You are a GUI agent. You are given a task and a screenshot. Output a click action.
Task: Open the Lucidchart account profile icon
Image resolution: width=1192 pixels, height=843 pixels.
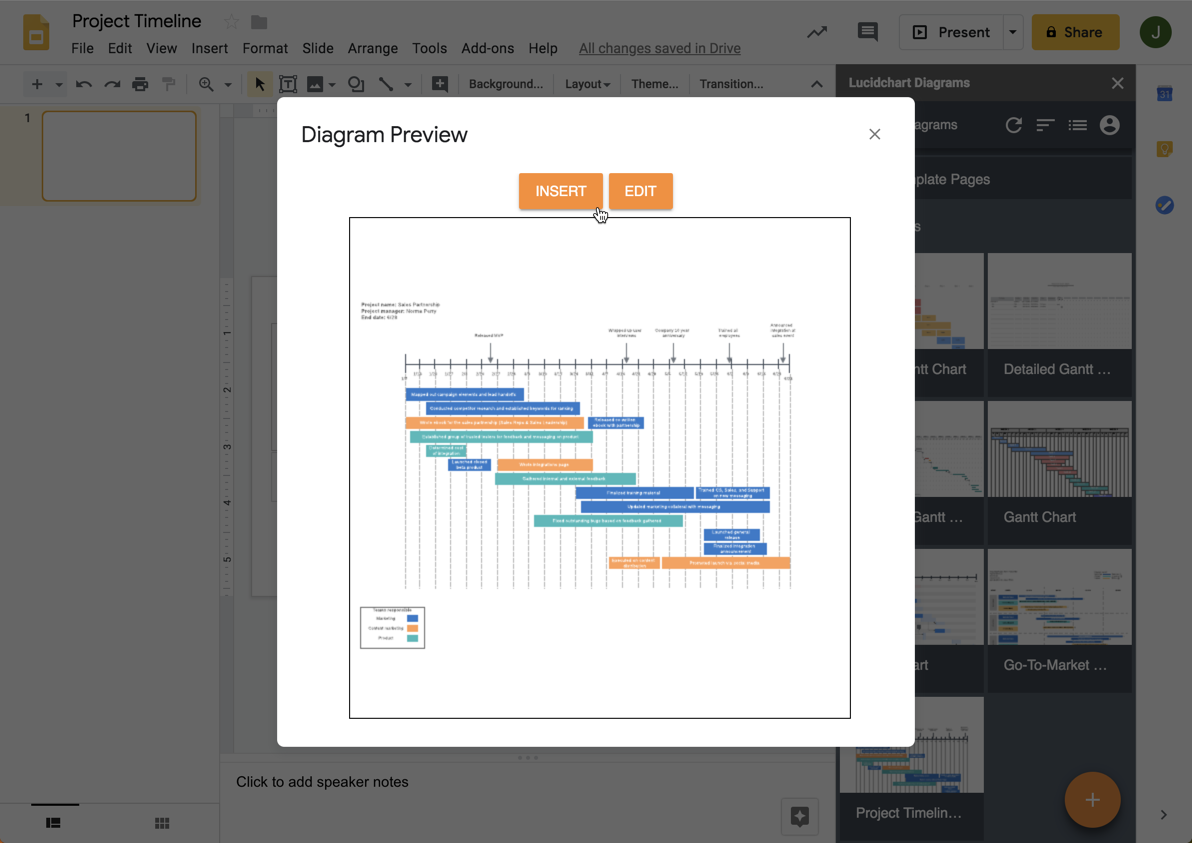tap(1109, 125)
